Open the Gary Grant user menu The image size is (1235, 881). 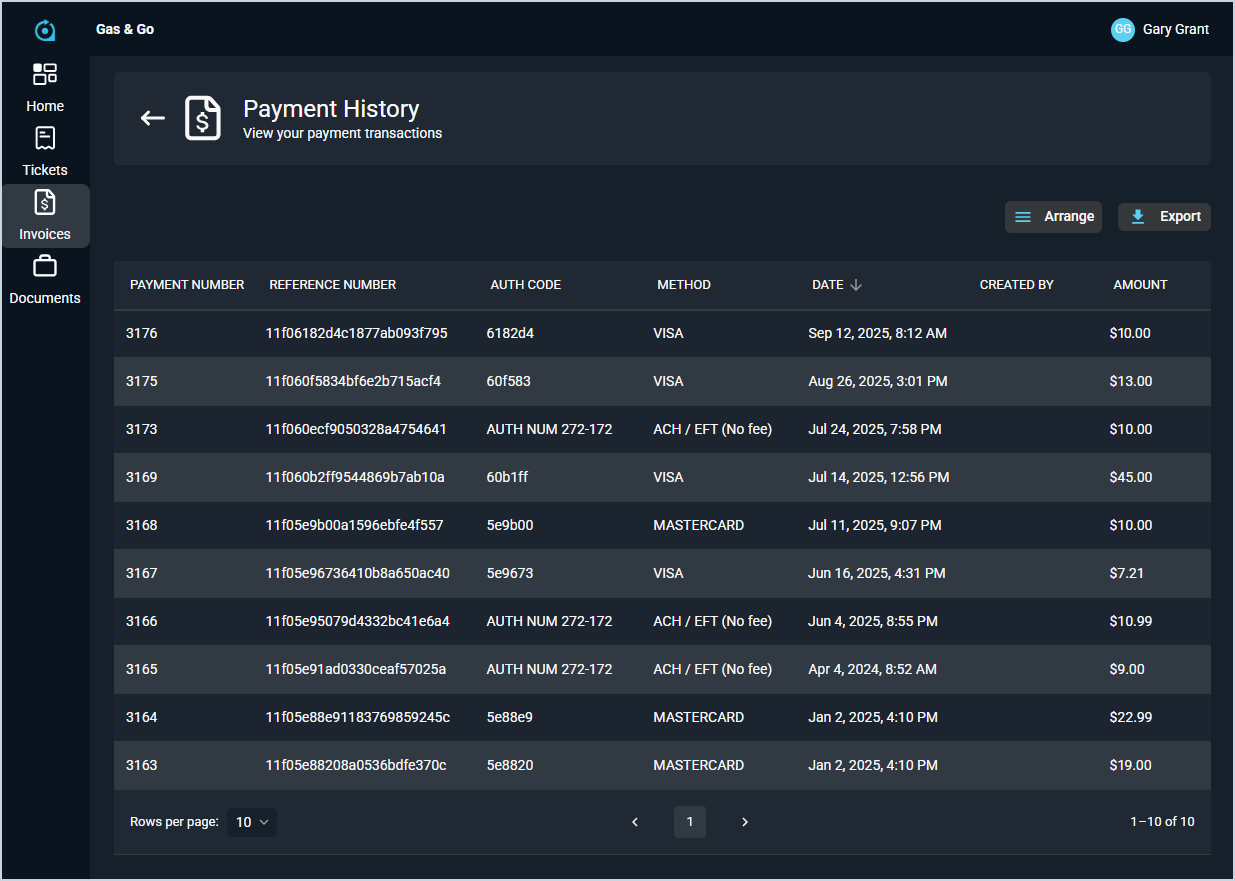pyautogui.click(x=1175, y=29)
